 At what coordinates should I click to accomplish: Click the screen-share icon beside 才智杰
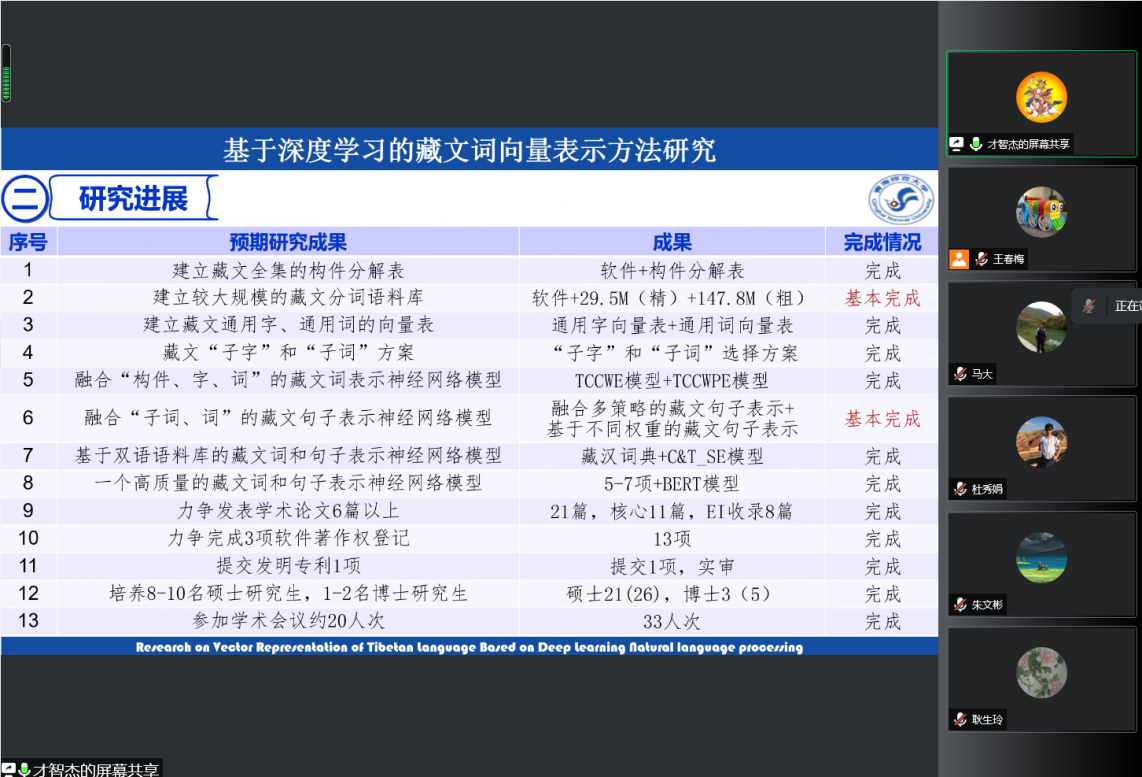coord(957,144)
